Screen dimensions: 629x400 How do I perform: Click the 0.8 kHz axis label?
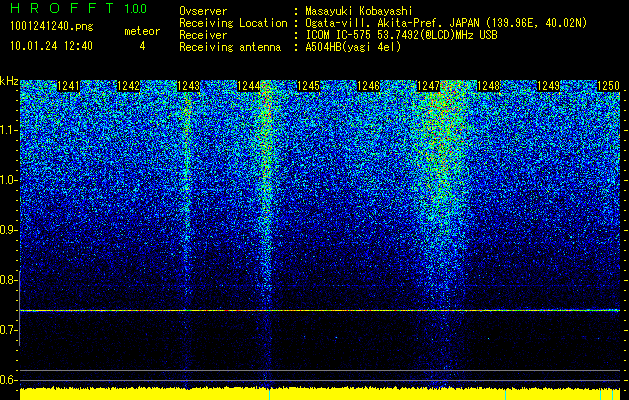(8, 280)
